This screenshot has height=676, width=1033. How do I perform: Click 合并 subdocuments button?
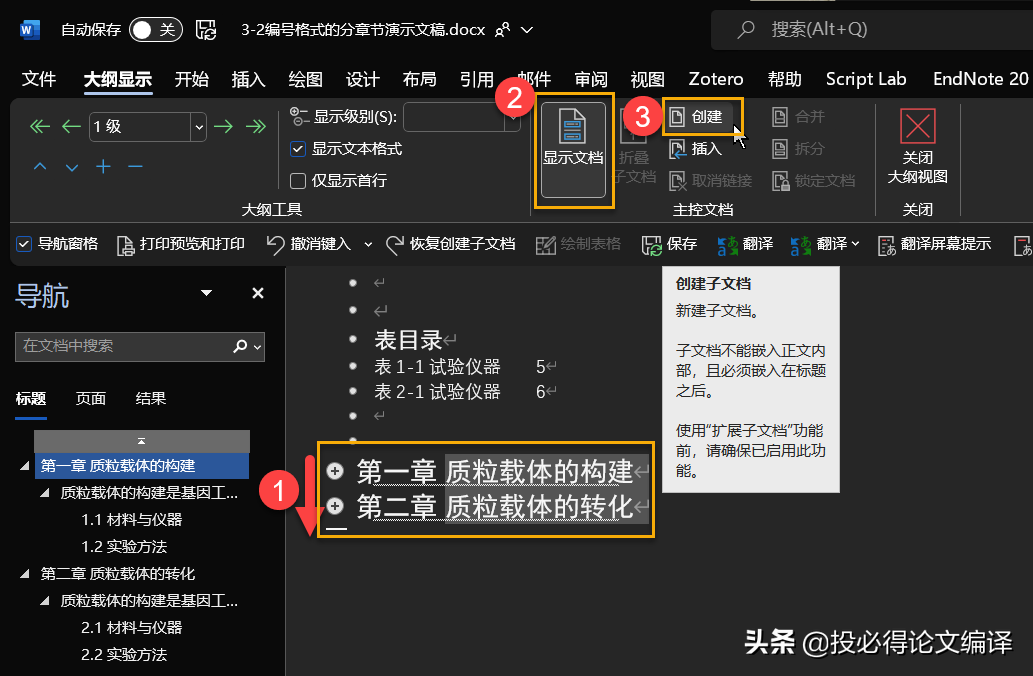tap(798, 117)
